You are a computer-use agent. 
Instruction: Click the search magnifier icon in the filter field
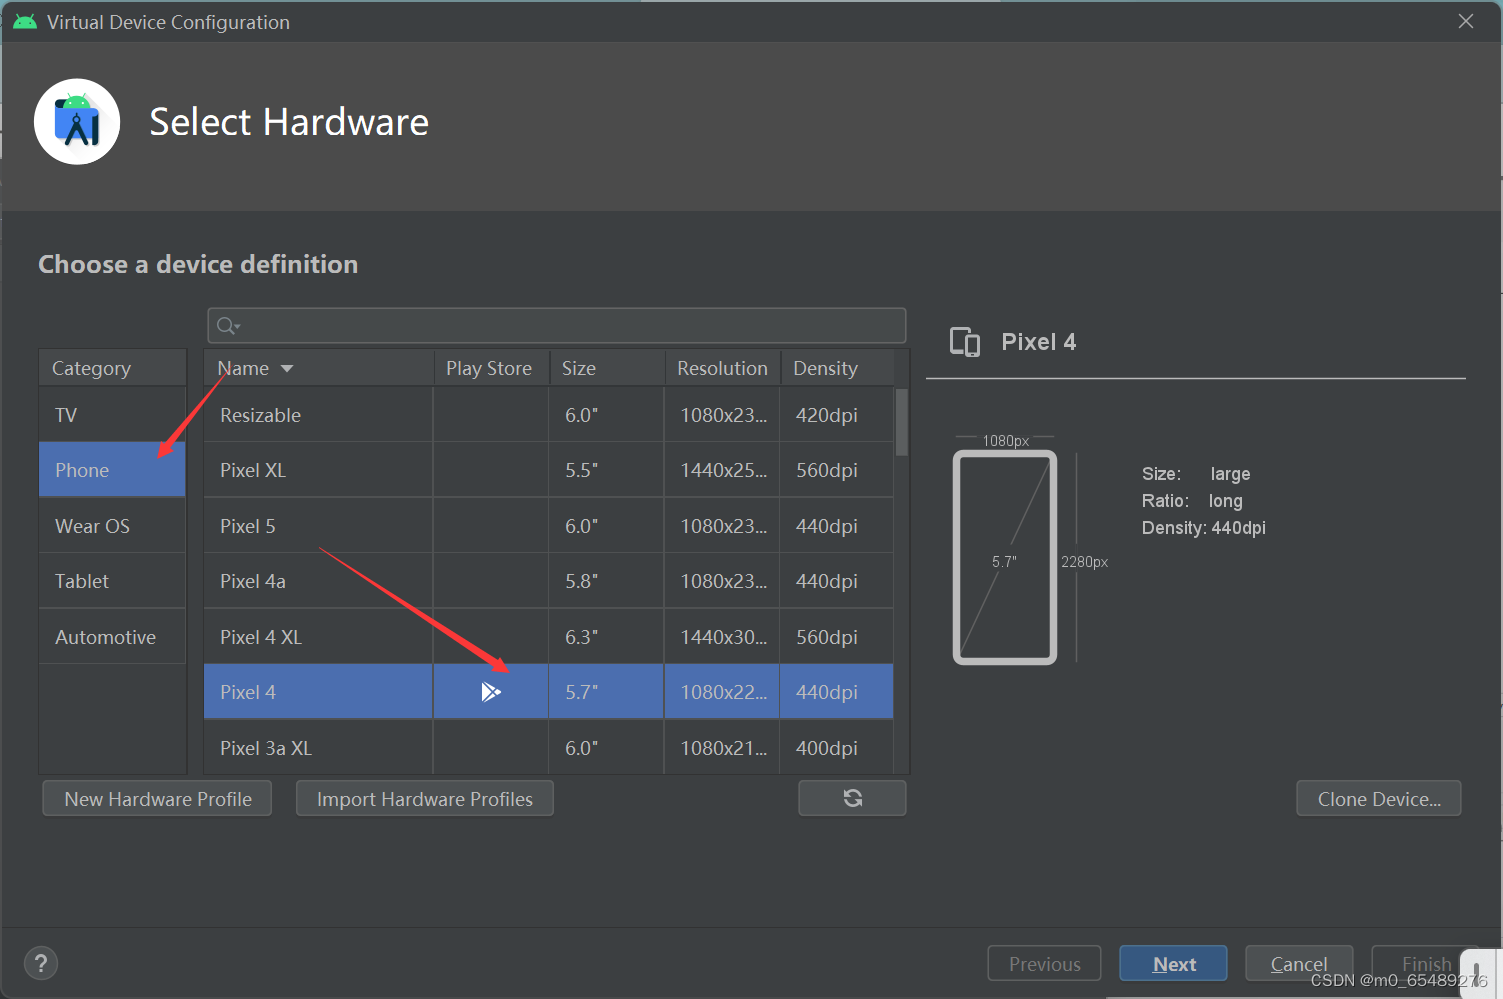228,326
